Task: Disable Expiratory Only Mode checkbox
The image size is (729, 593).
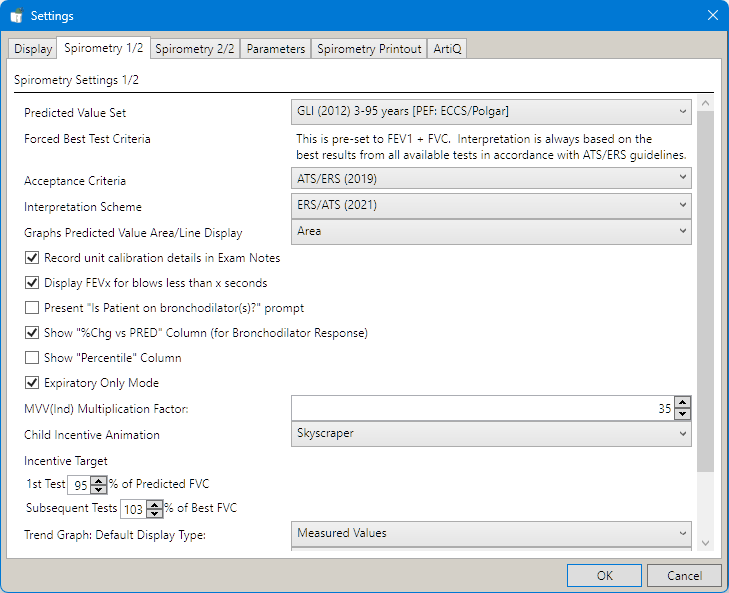Action: click(x=31, y=383)
